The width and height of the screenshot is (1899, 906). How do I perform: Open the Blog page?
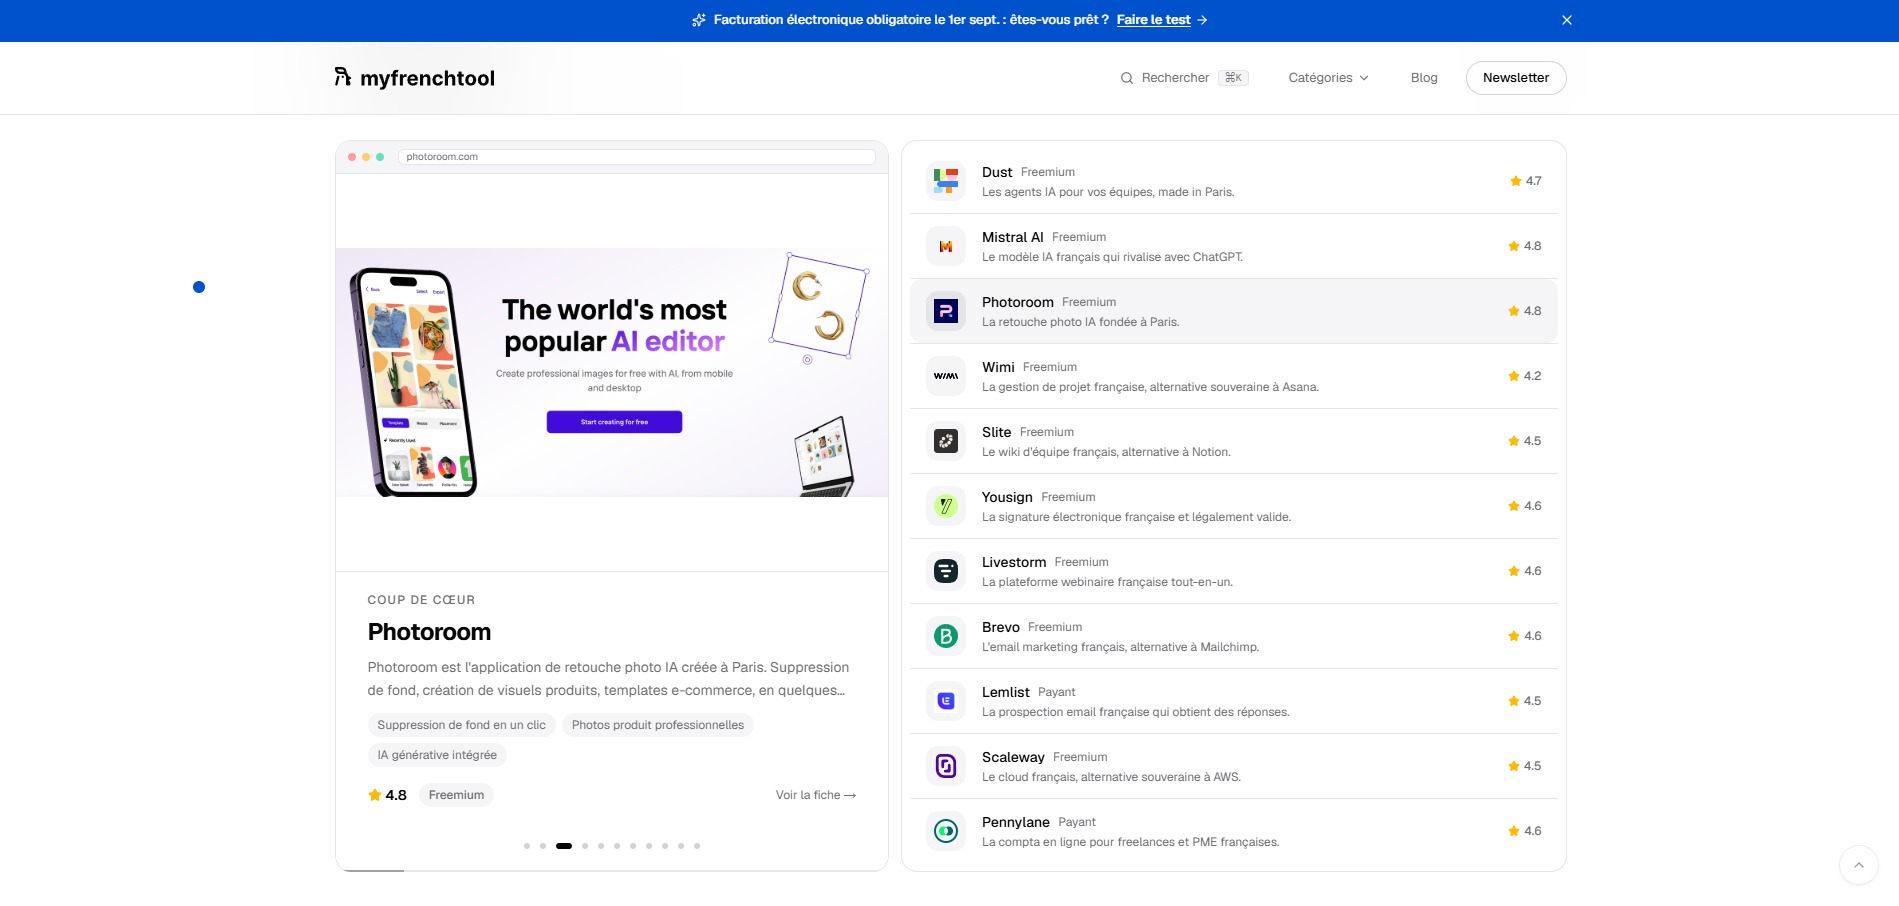tap(1424, 78)
